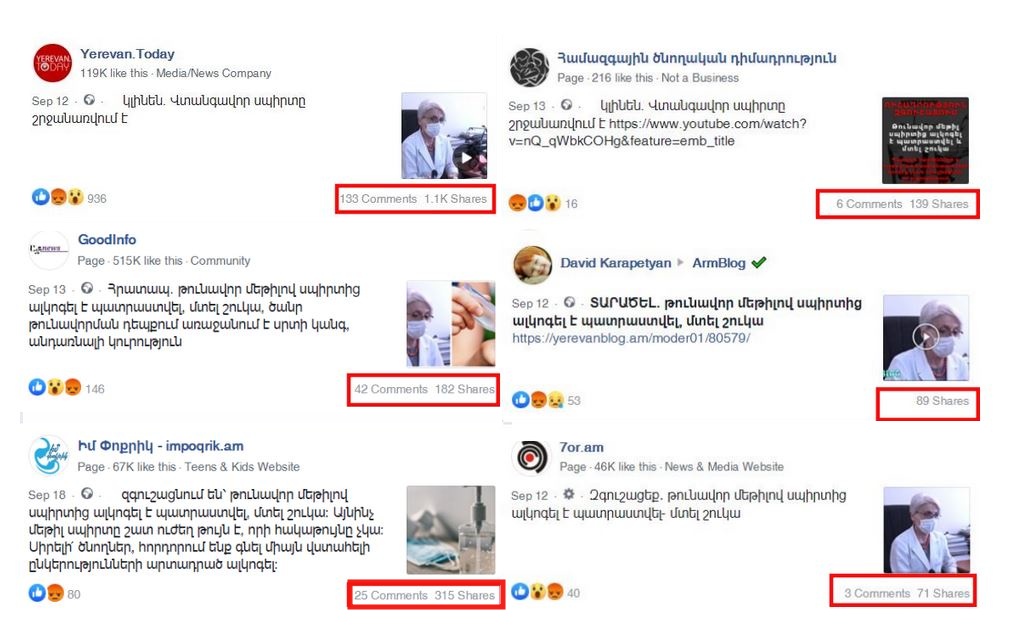Click the ArmBlog group name link
The width and height of the screenshot is (1025, 631).
pyautogui.click(x=718, y=263)
